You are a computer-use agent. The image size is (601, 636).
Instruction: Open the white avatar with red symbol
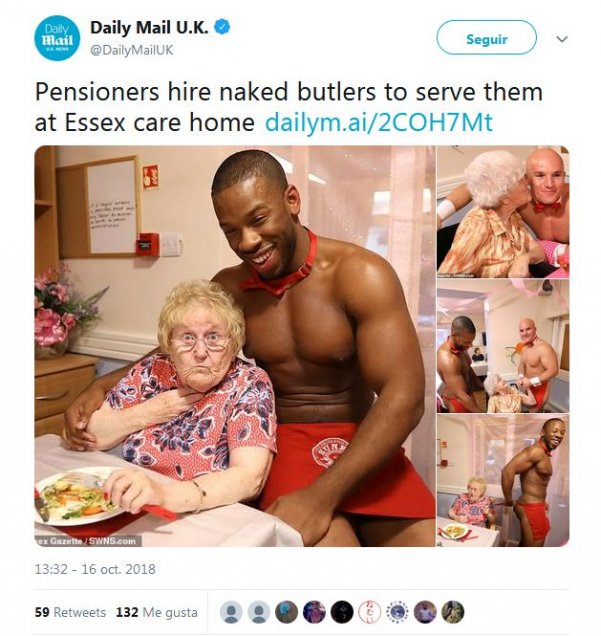pos(370,612)
